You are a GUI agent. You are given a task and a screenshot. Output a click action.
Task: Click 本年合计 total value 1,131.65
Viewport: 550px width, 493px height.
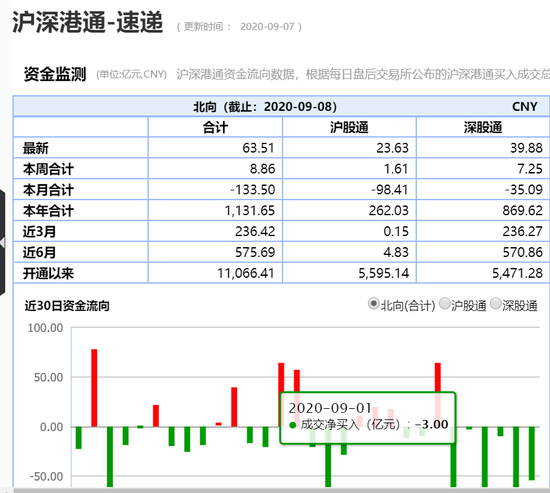click(x=249, y=211)
